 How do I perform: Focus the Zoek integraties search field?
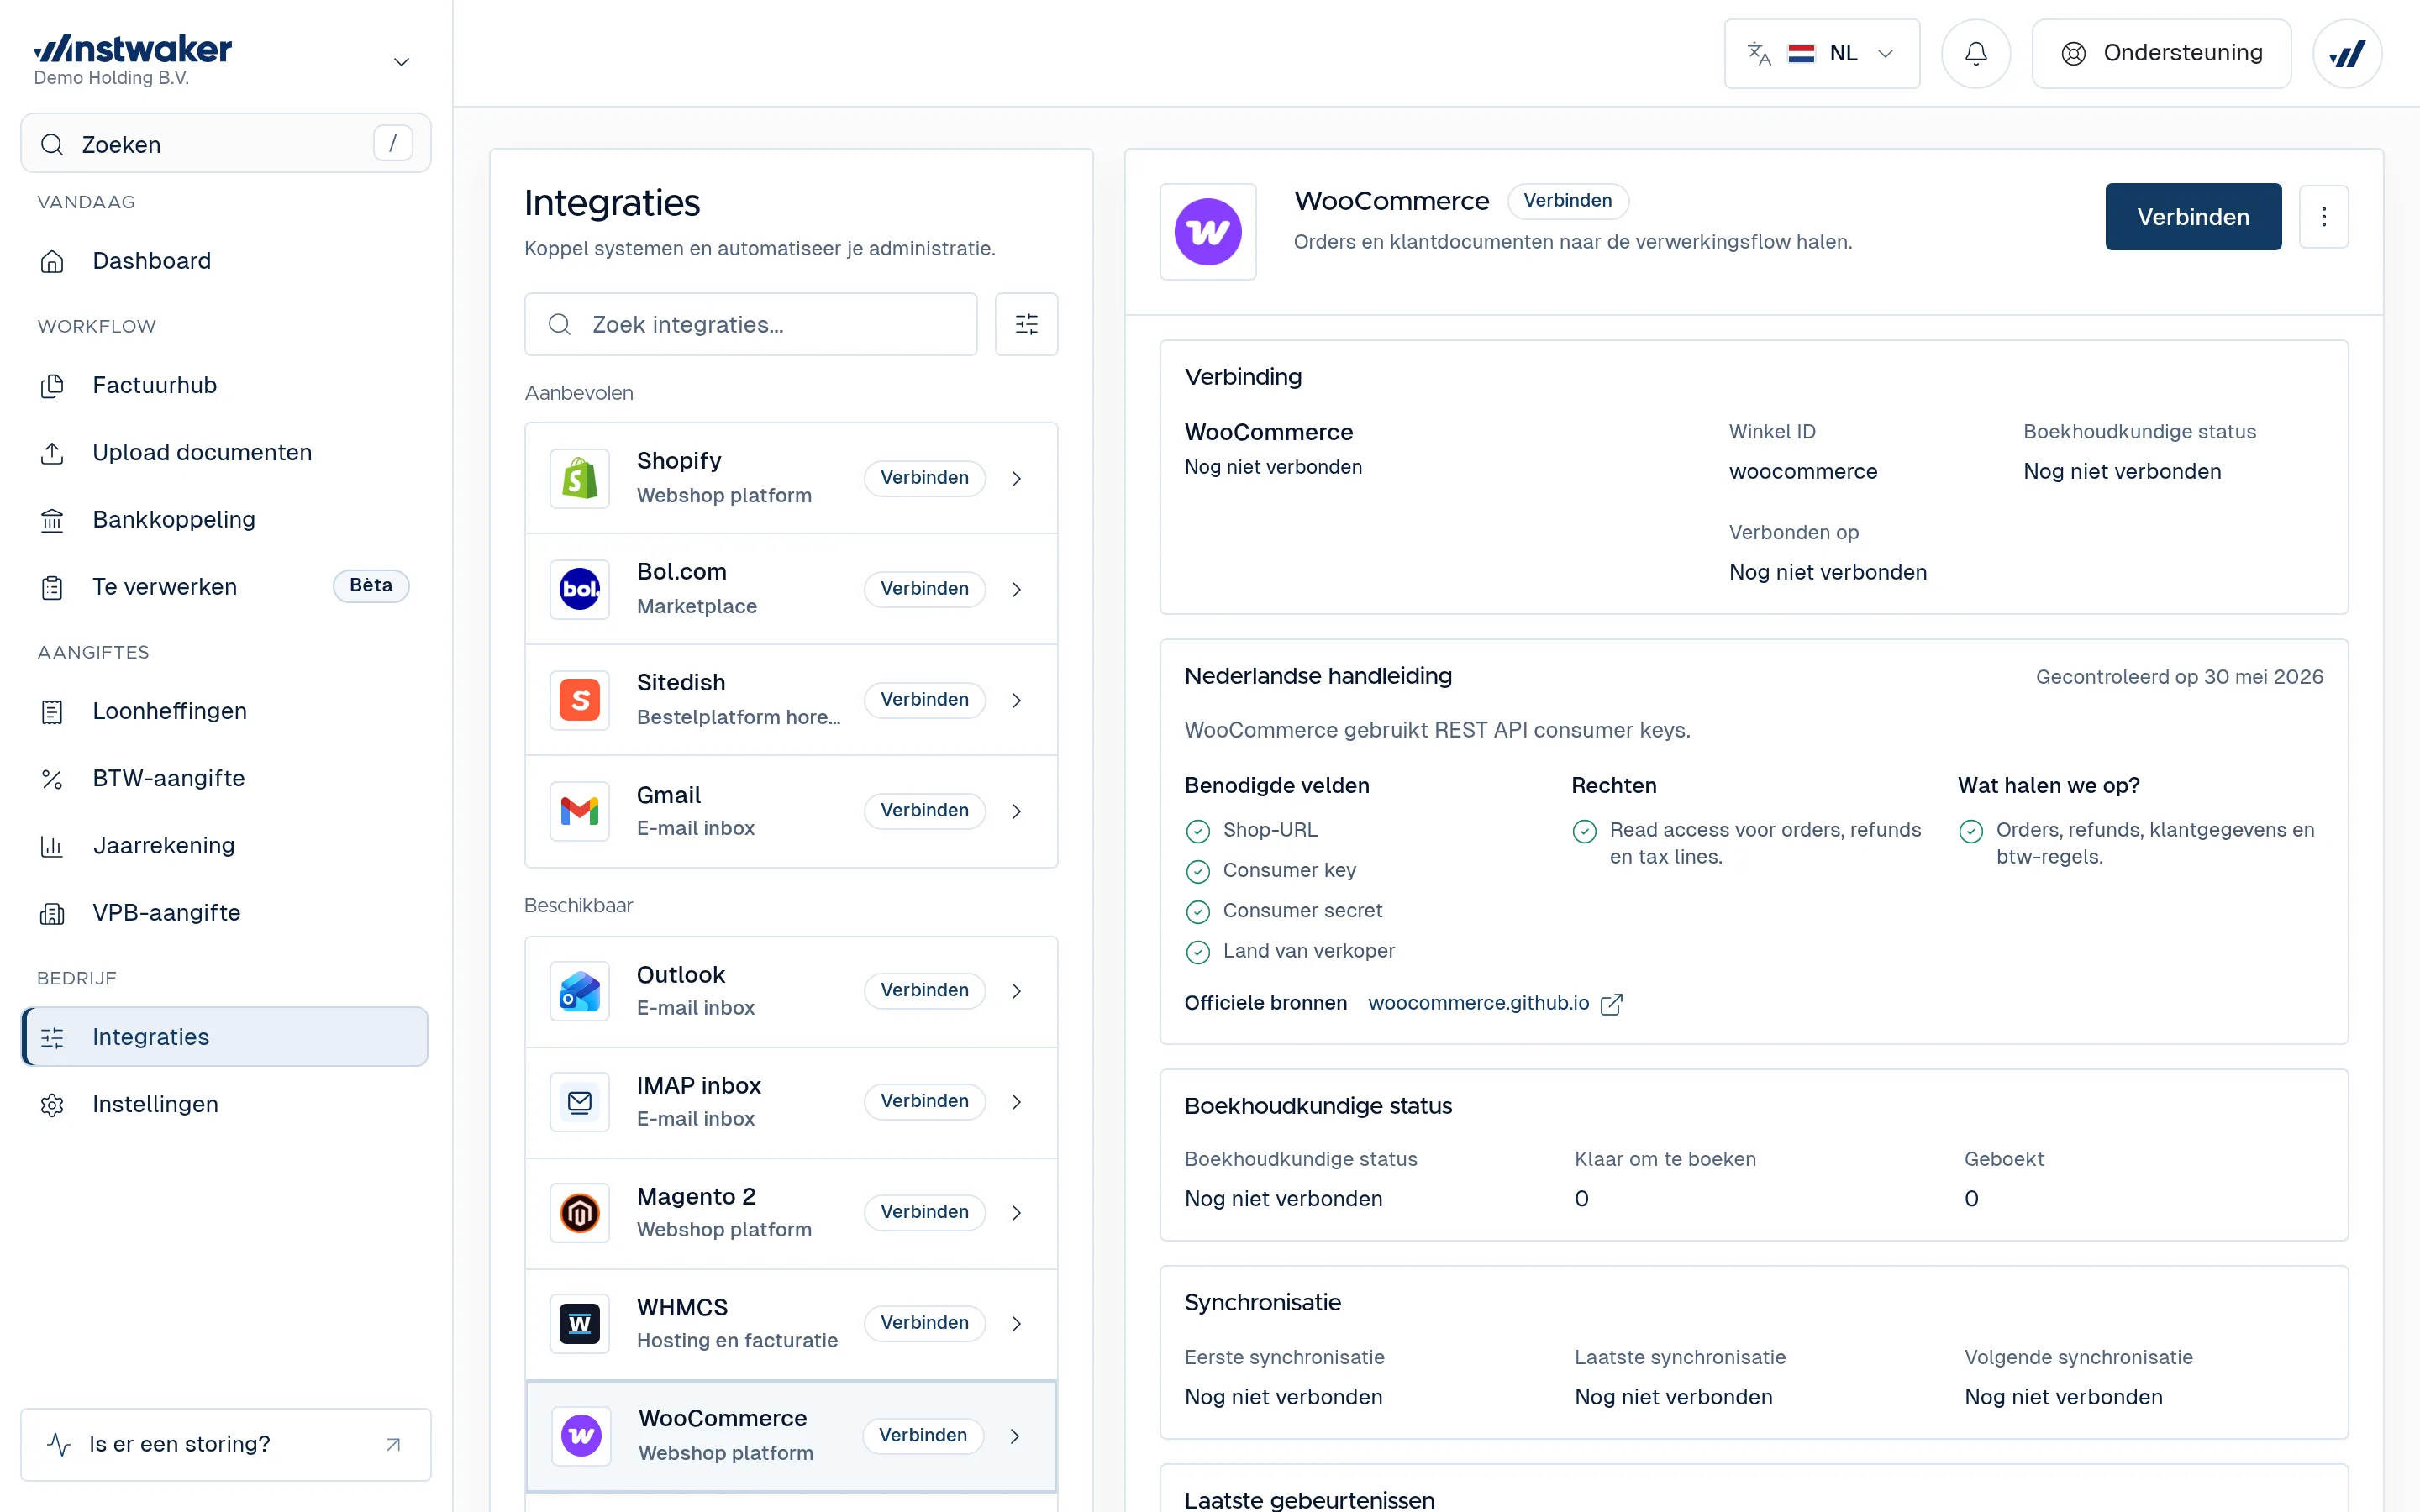[x=751, y=324]
